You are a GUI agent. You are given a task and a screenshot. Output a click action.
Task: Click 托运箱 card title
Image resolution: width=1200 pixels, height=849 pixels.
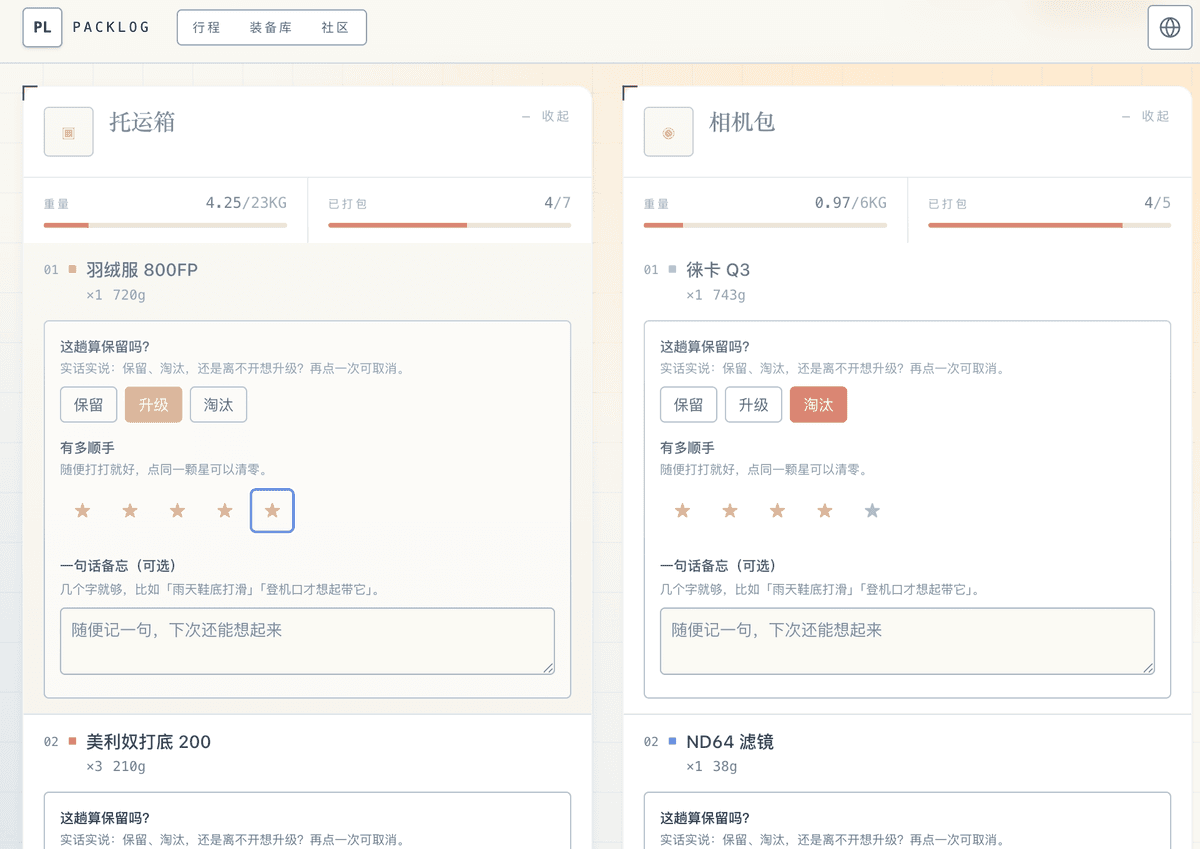pos(142,122)
